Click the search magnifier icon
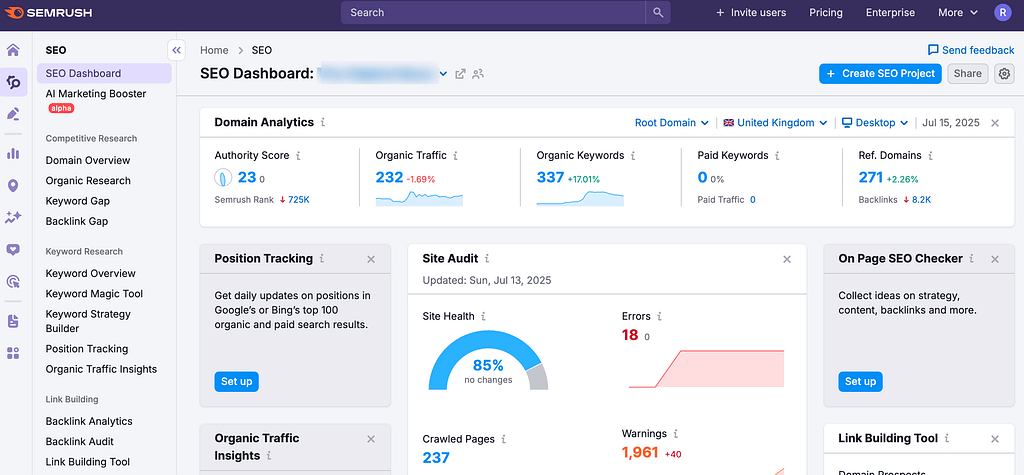This screenshot has height=475, width=1024. pos(657,13)
